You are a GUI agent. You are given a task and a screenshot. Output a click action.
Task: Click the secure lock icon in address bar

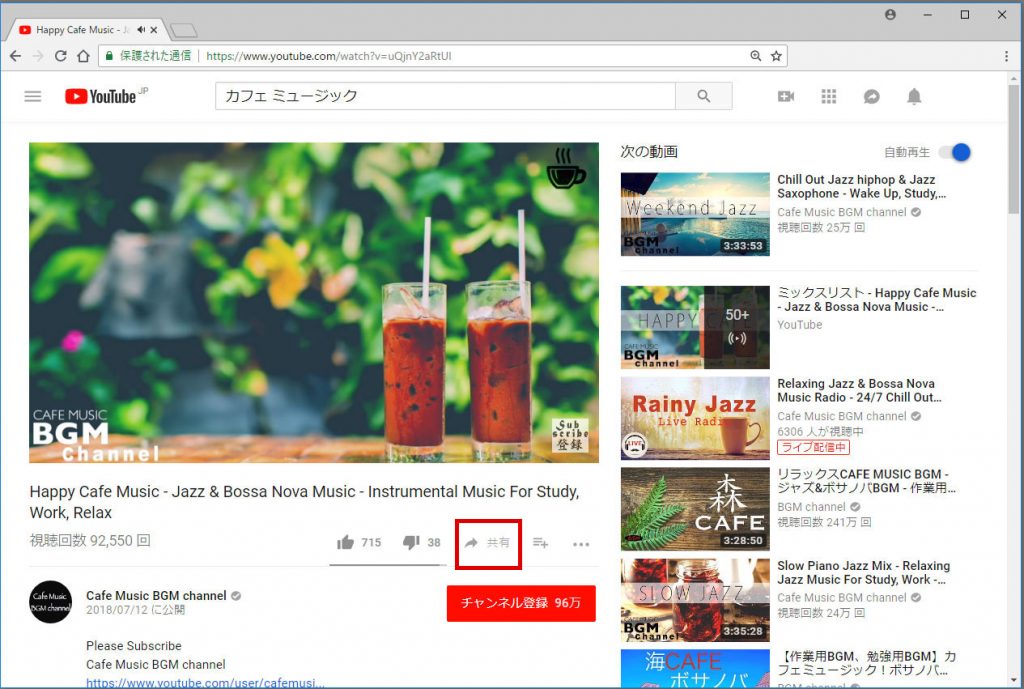[x=110, y=56]
